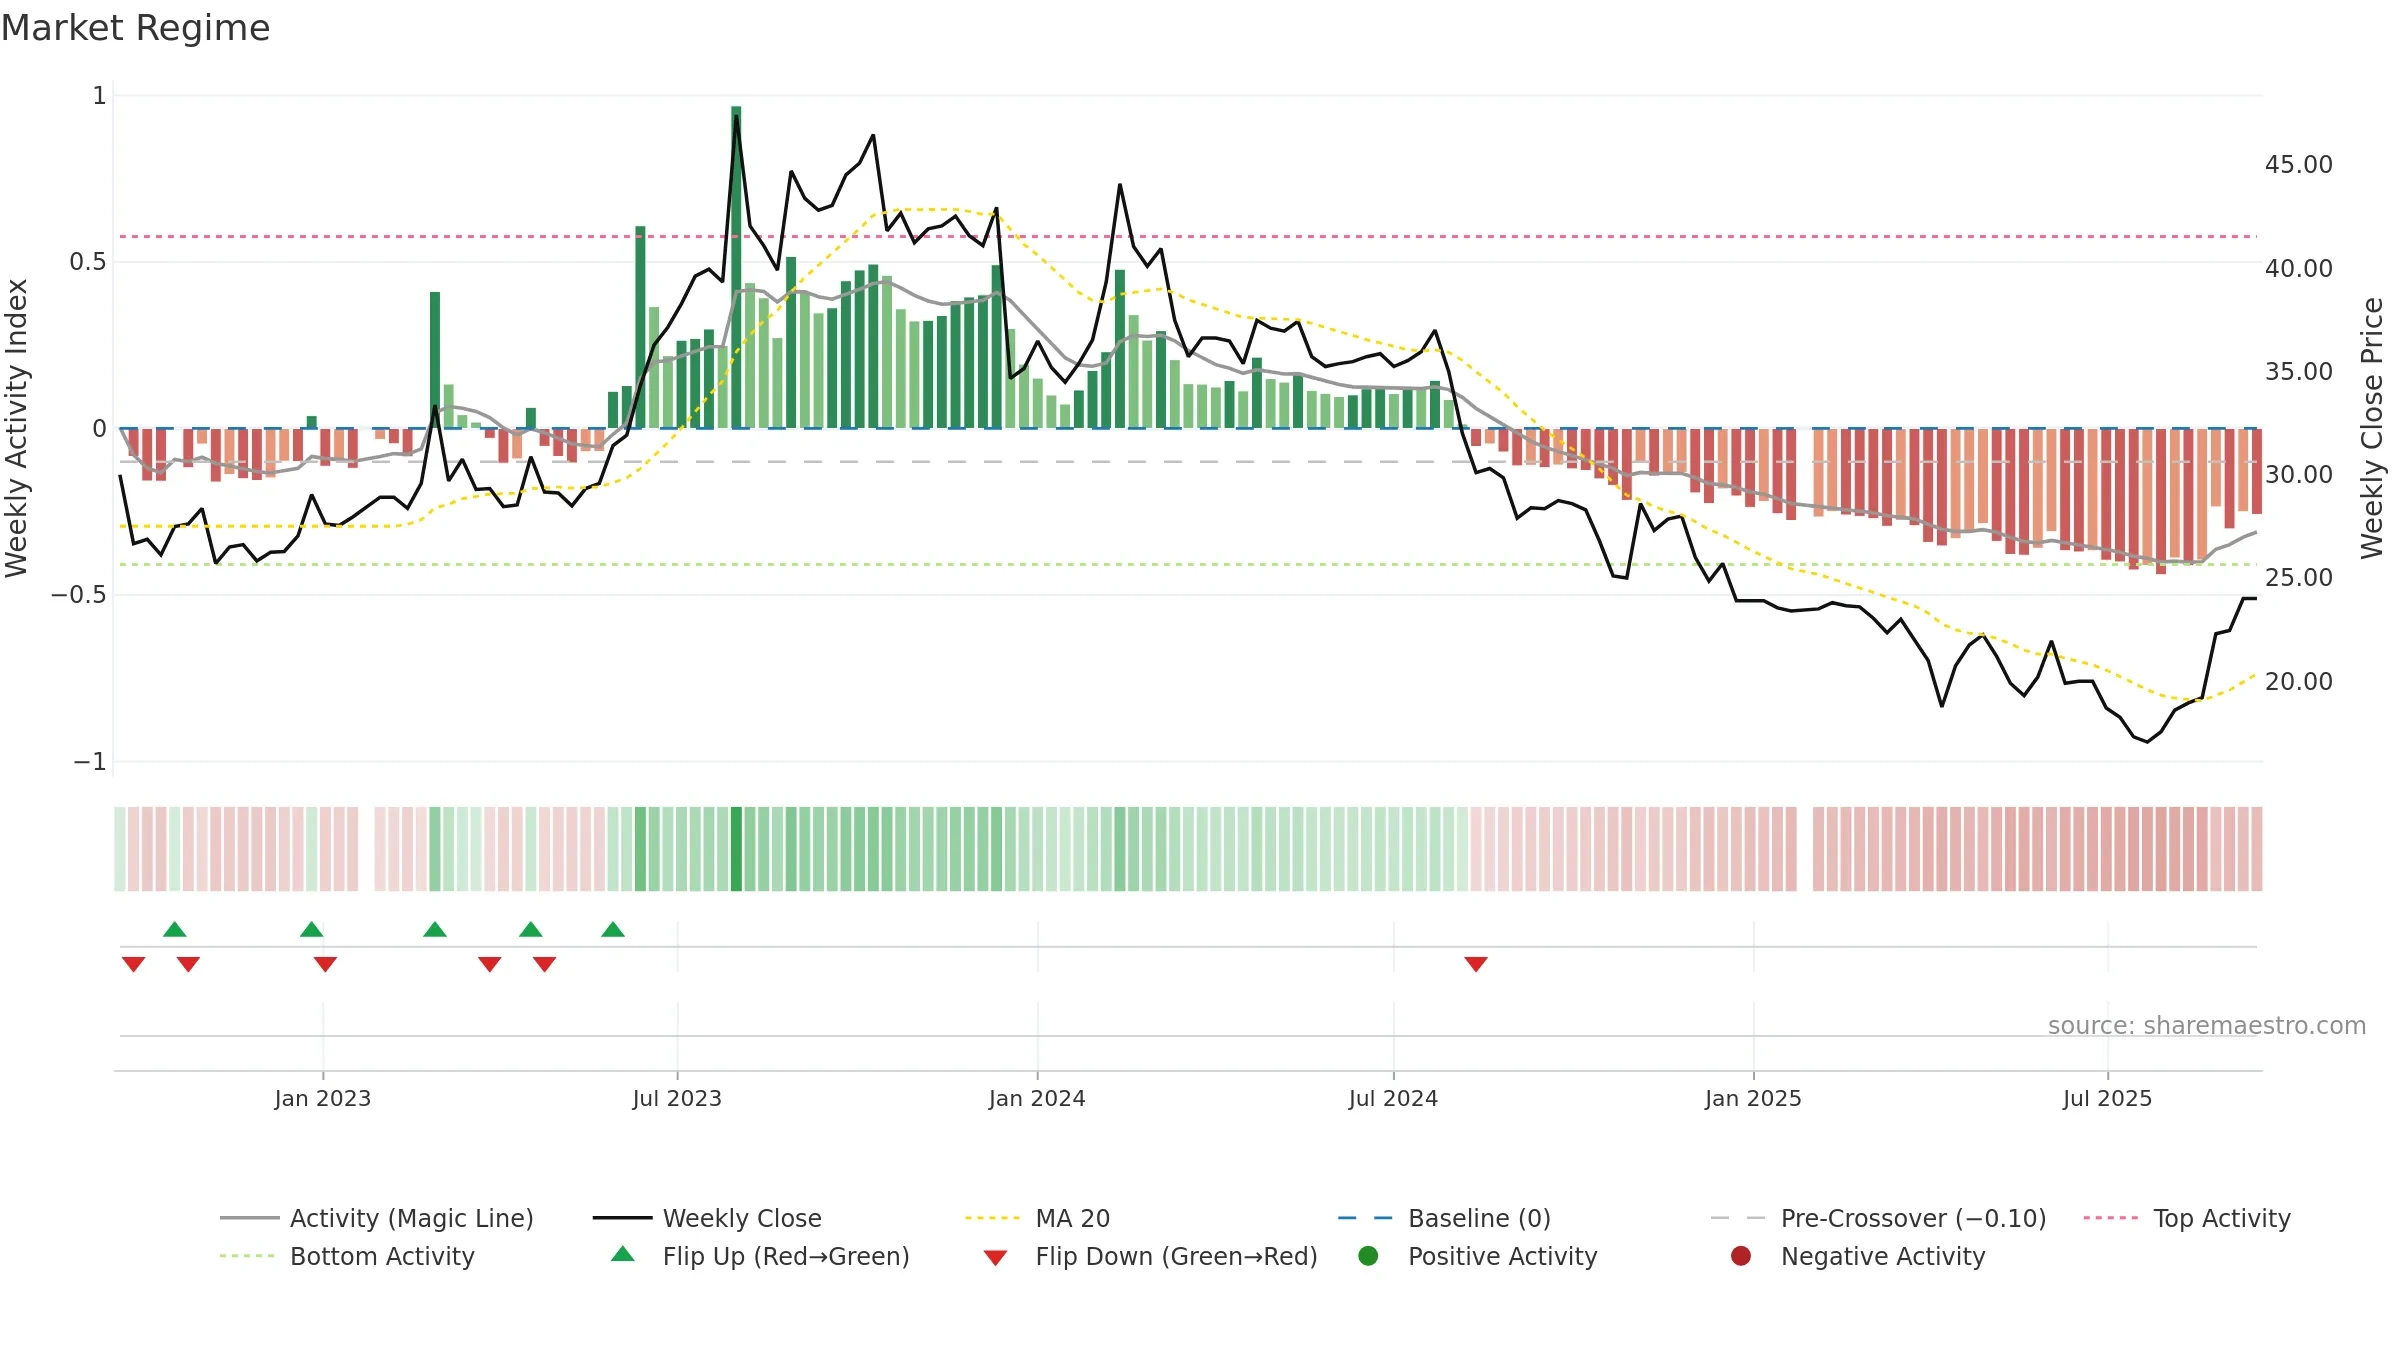Toggle the Flip Down (Green→Red) legend entry
Image resolution: width=2400 pixels, height=1350 pixels.
coord(1150,1256)
